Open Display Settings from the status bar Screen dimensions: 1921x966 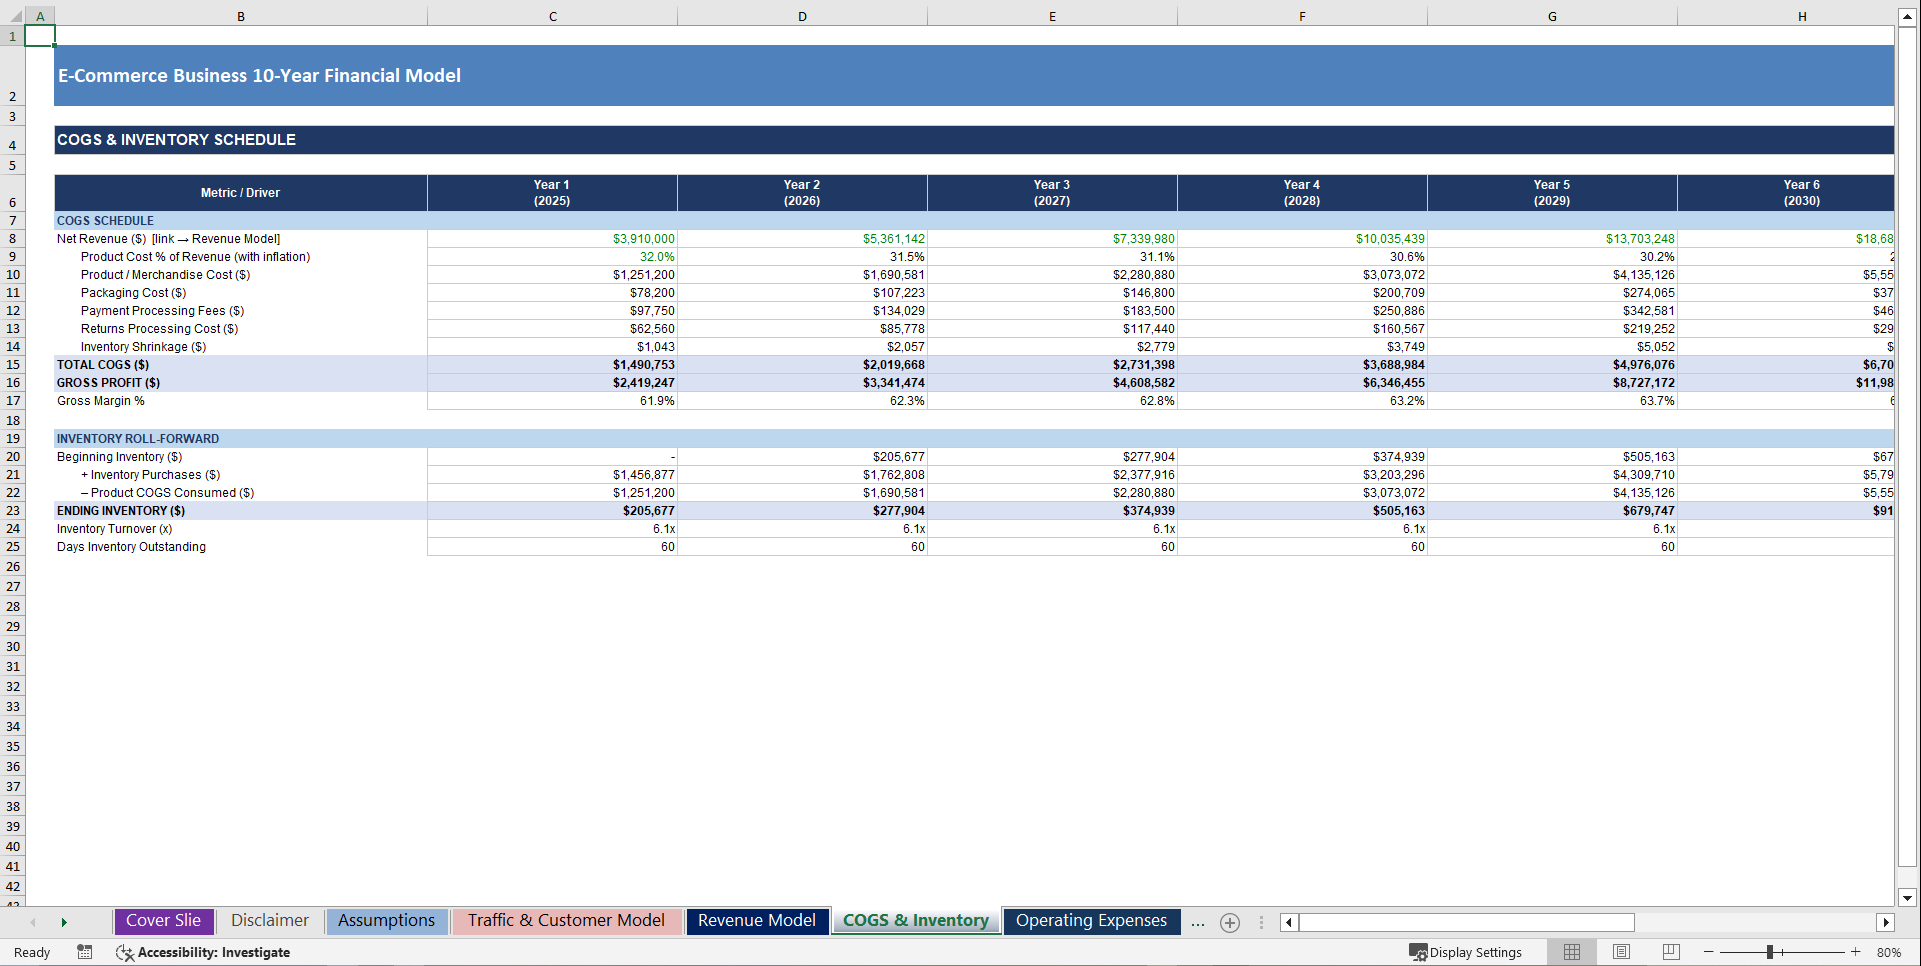click(1466, 952)
